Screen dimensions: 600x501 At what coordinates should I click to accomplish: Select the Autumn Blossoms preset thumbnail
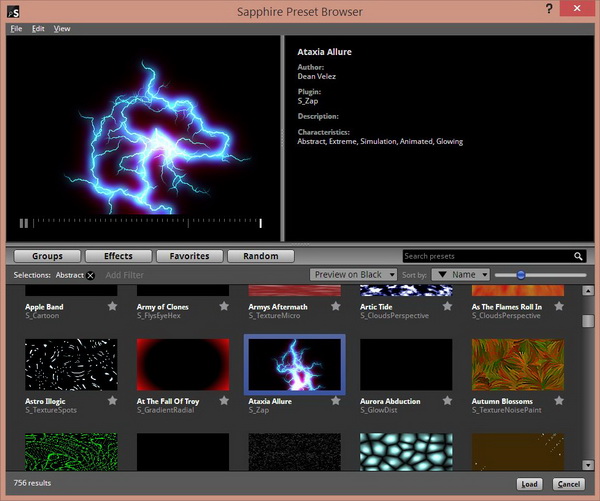coord(517,365)
